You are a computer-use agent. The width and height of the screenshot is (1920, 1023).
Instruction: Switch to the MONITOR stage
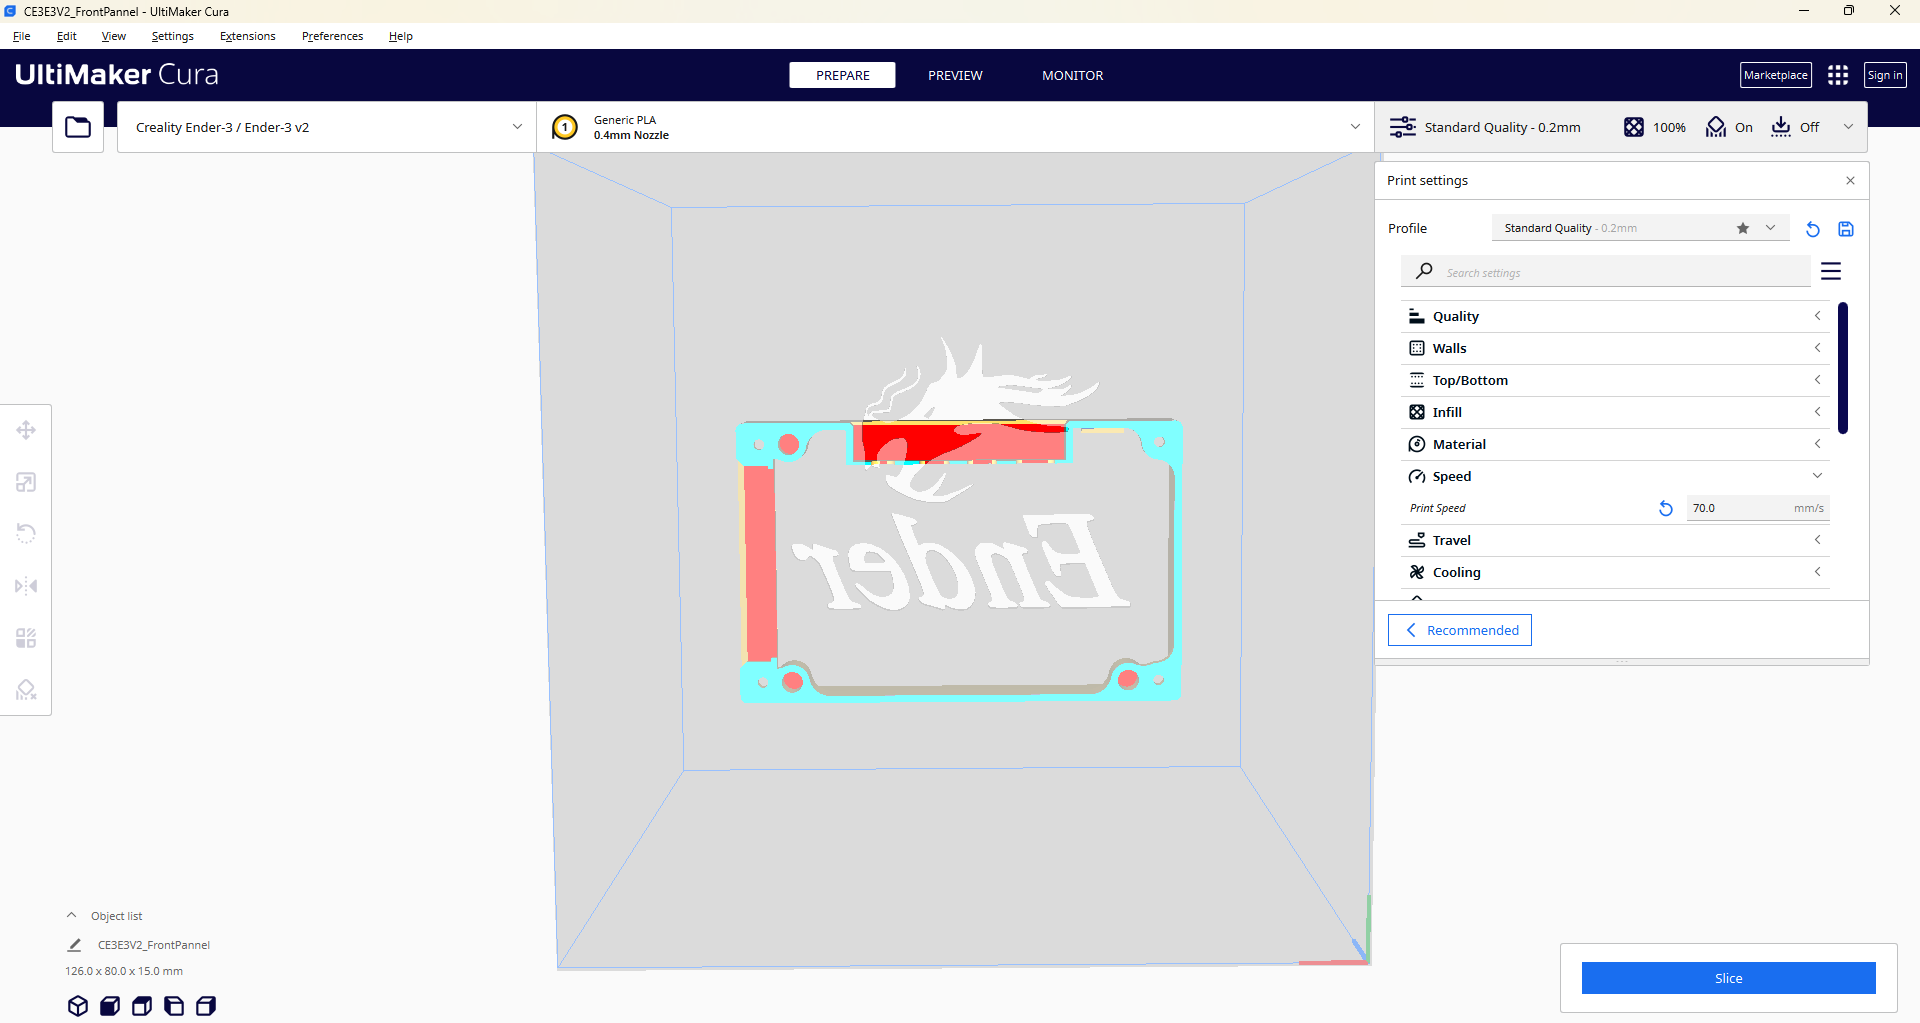[1073, 75]
